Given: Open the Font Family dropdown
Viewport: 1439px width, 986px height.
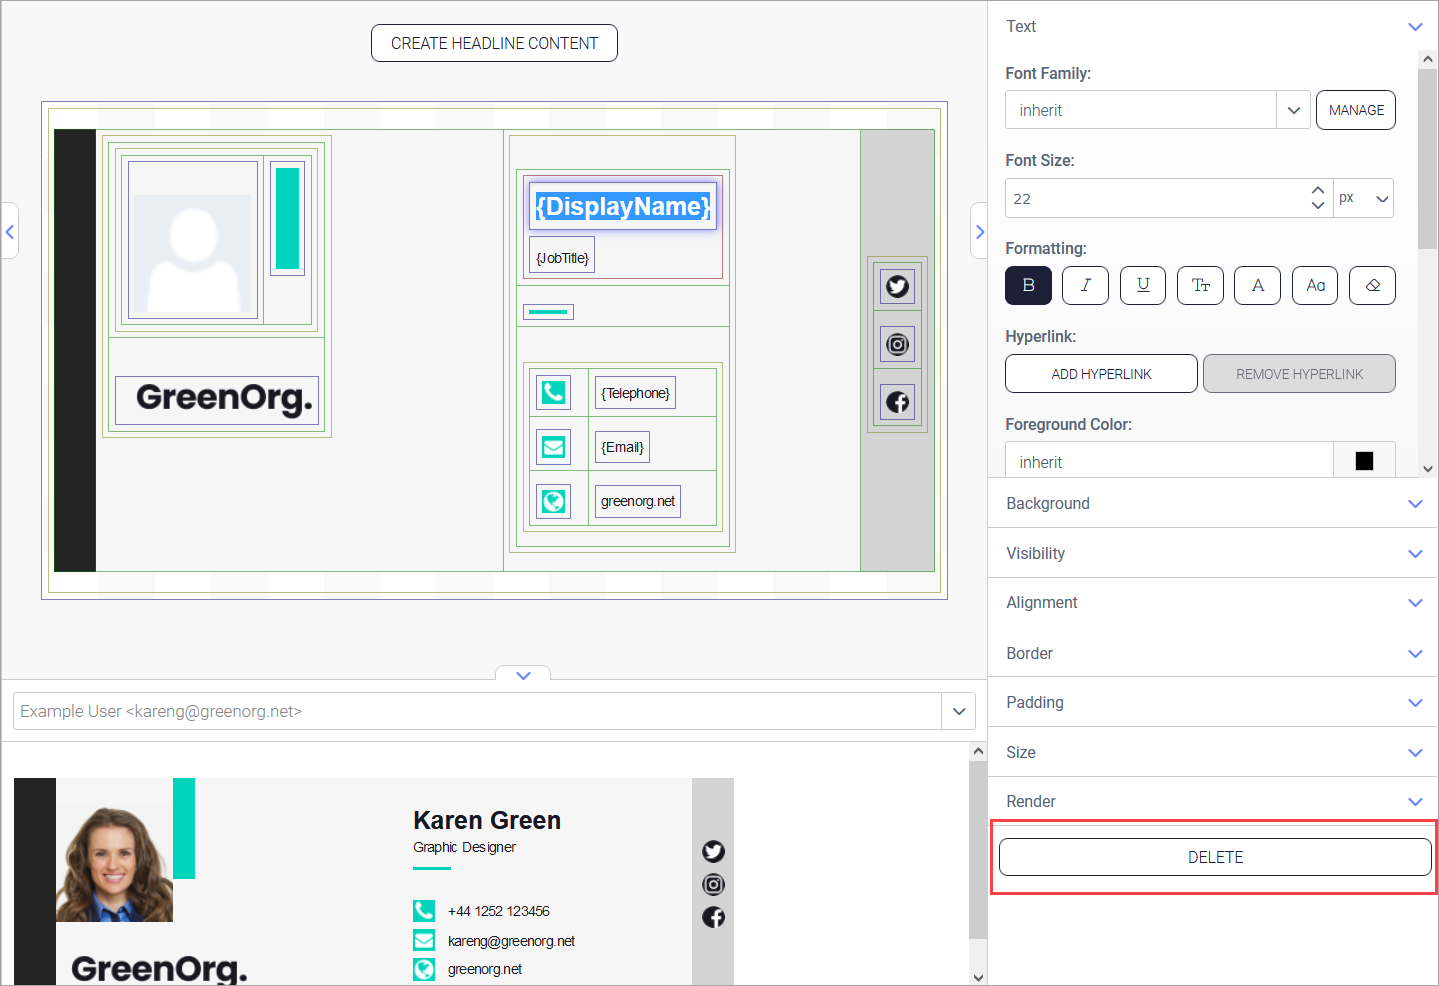Looking at the screenshot, I should [1293, 110].
